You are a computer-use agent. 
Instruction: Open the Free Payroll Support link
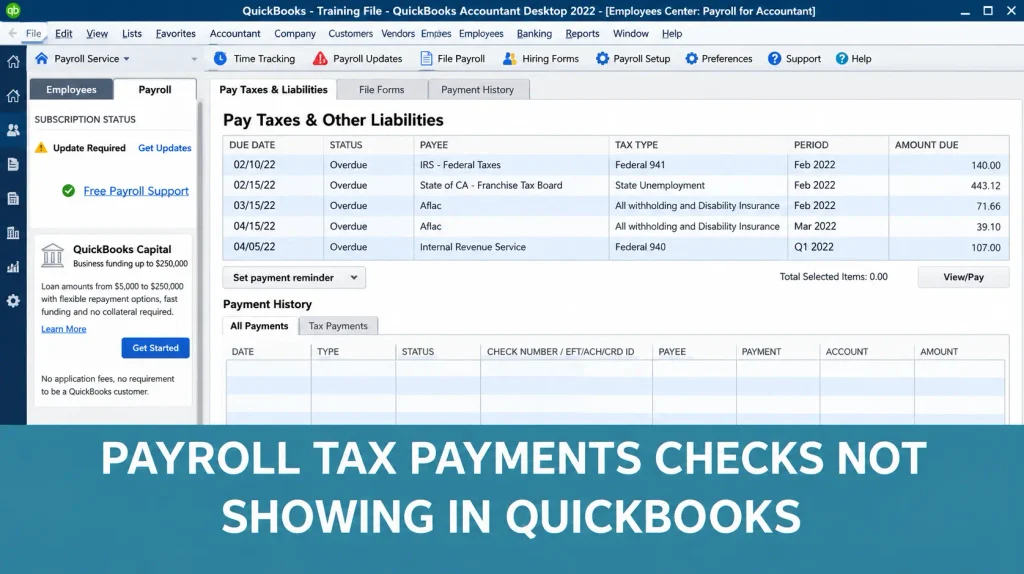click(136, 191)
